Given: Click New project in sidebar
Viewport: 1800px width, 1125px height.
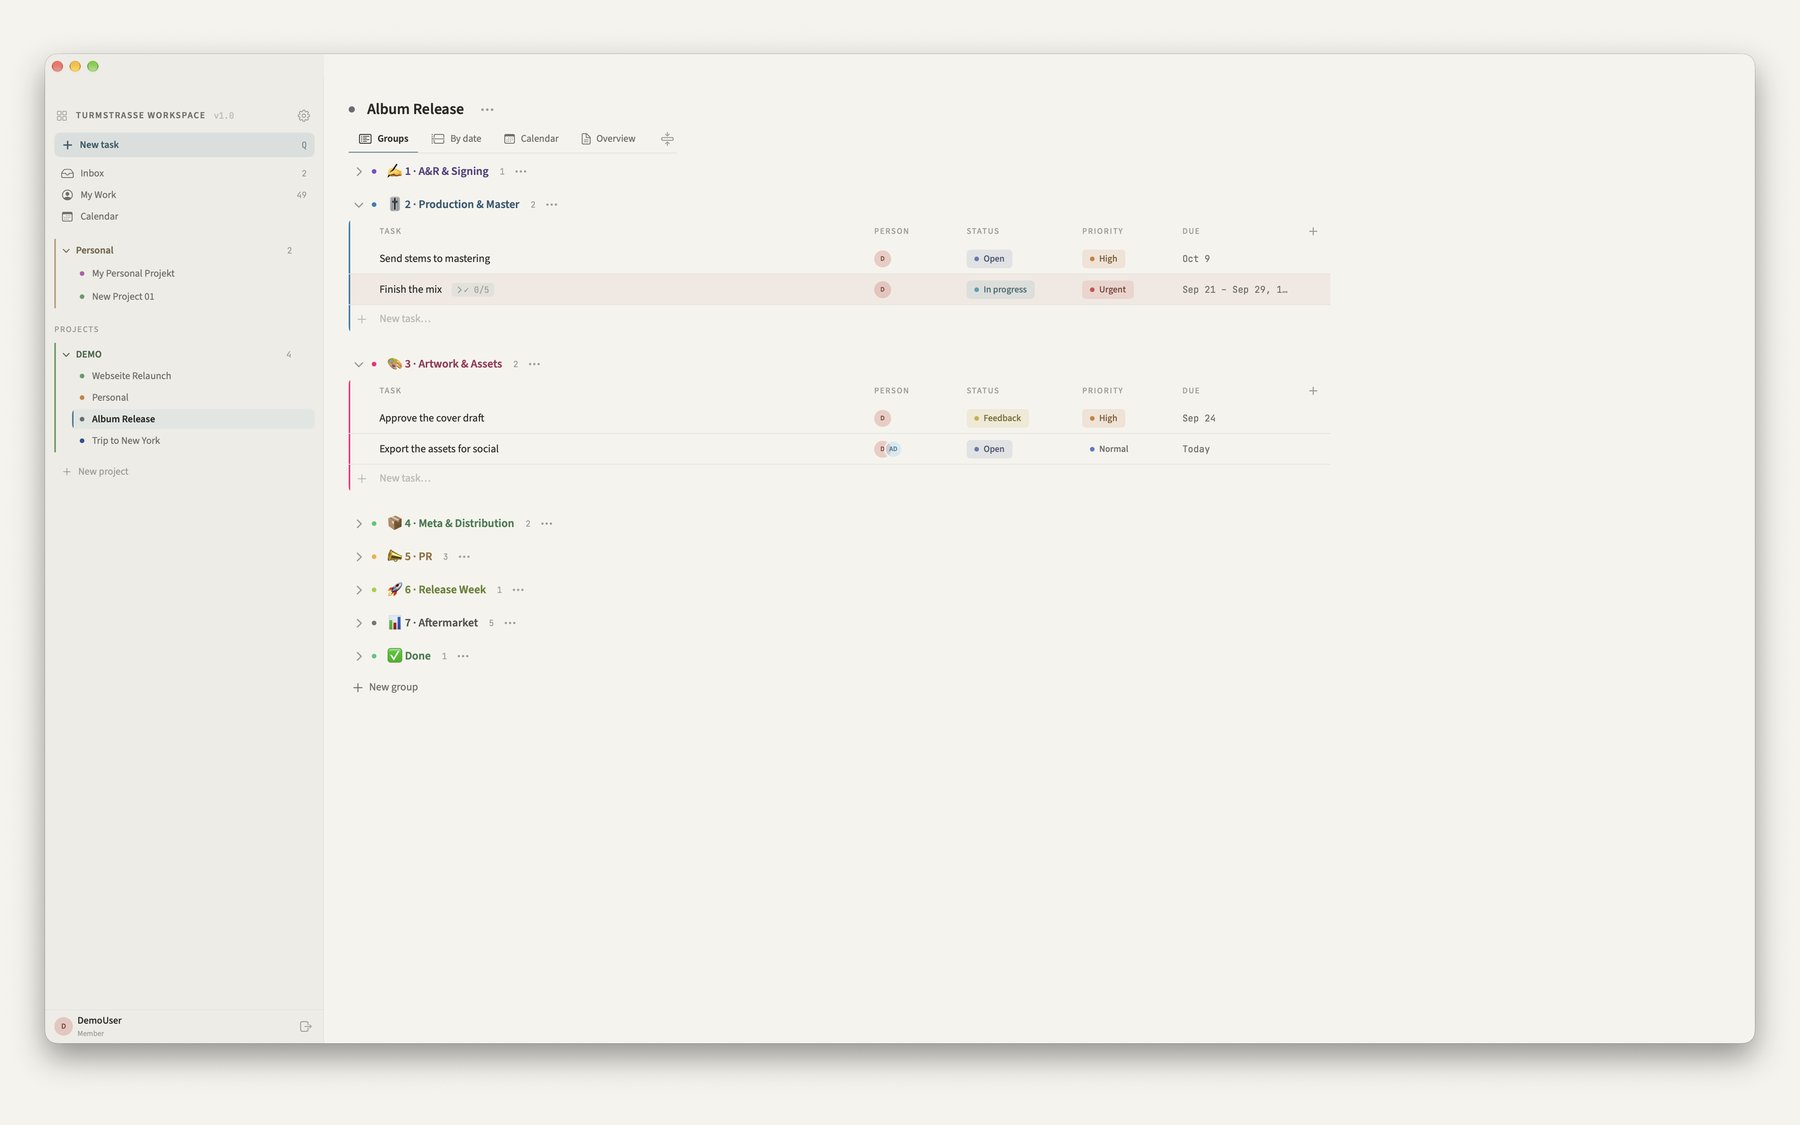Looking at the screenshot, I should [x=96, y=472].
